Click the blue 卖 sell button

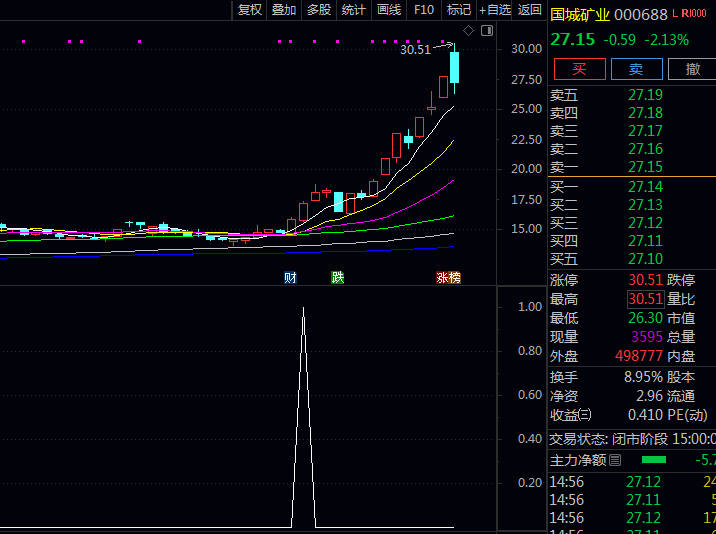[x=637, y=69]
